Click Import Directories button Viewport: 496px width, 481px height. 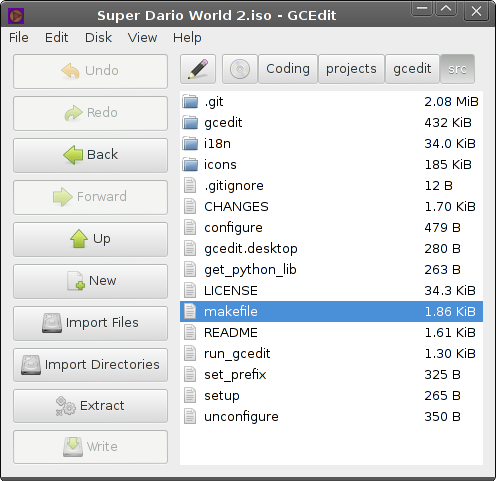pyautogui.click(x=90, y=365)
